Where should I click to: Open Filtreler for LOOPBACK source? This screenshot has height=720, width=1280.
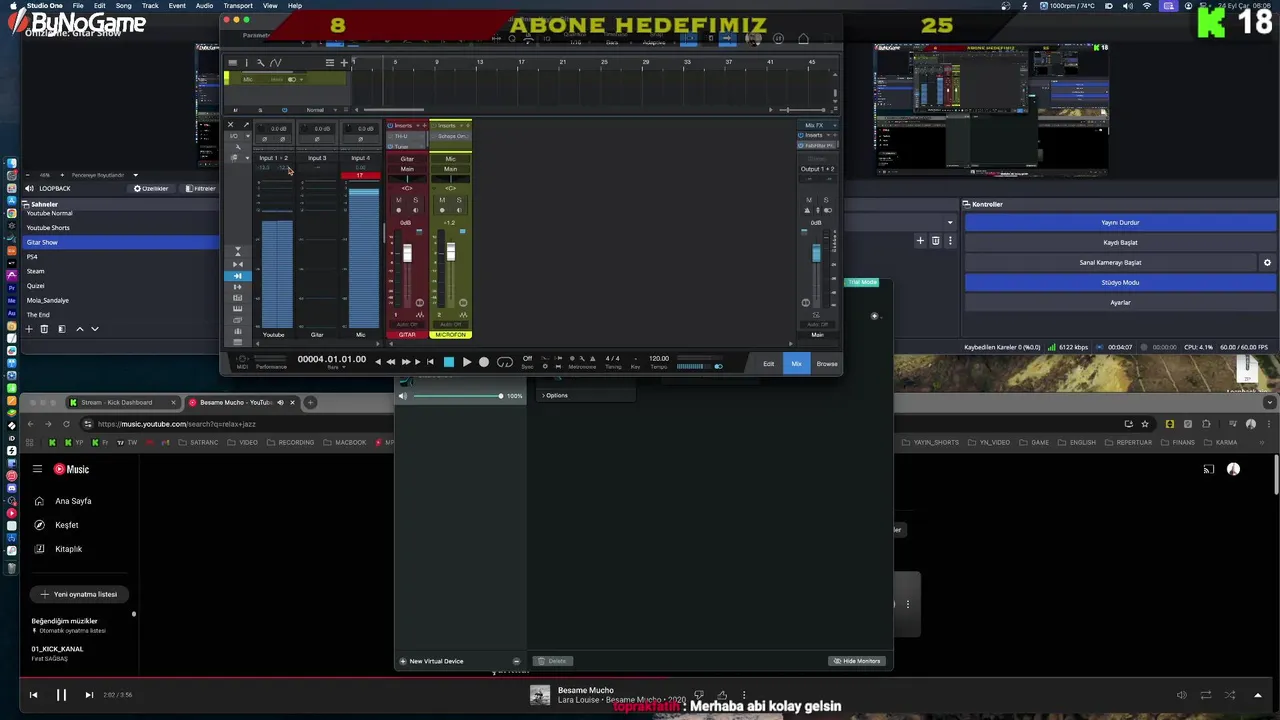(x=200, y=188)
